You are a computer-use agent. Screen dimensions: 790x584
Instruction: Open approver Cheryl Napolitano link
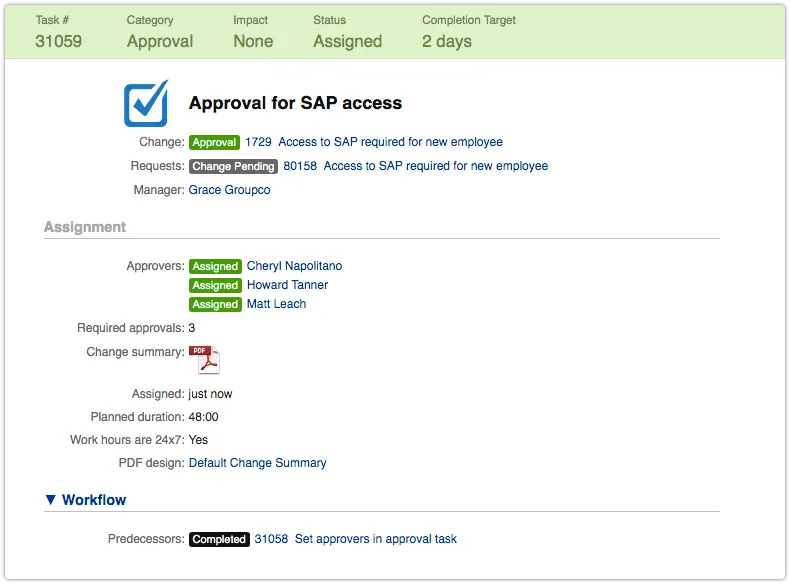coord(294,266)
